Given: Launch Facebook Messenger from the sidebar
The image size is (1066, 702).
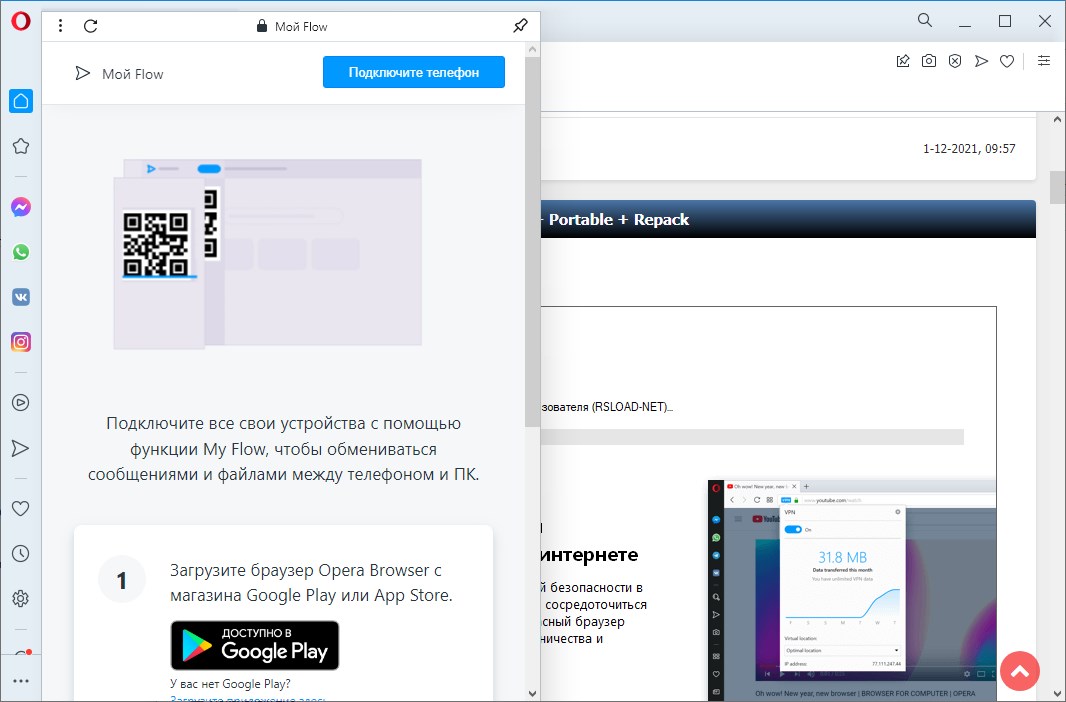Looking at the screenshot, I should 21,207.
